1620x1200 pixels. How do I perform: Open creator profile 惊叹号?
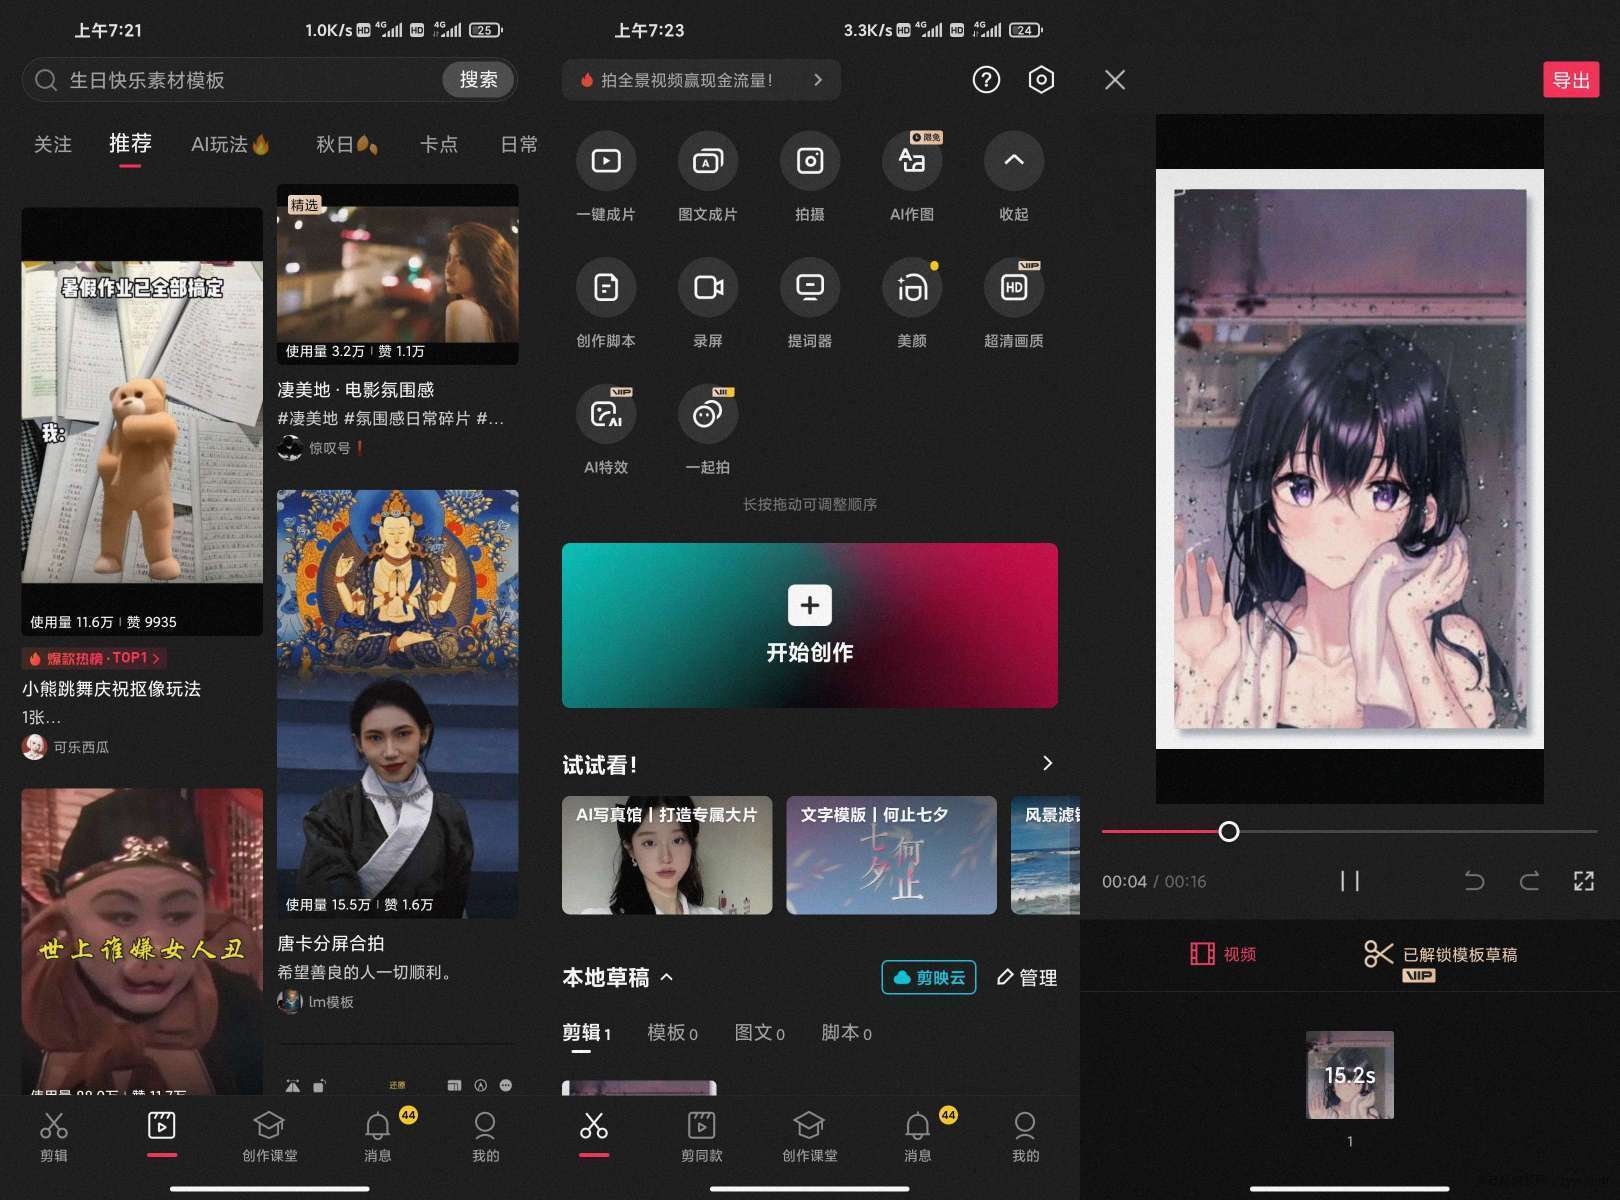[320, 448]
